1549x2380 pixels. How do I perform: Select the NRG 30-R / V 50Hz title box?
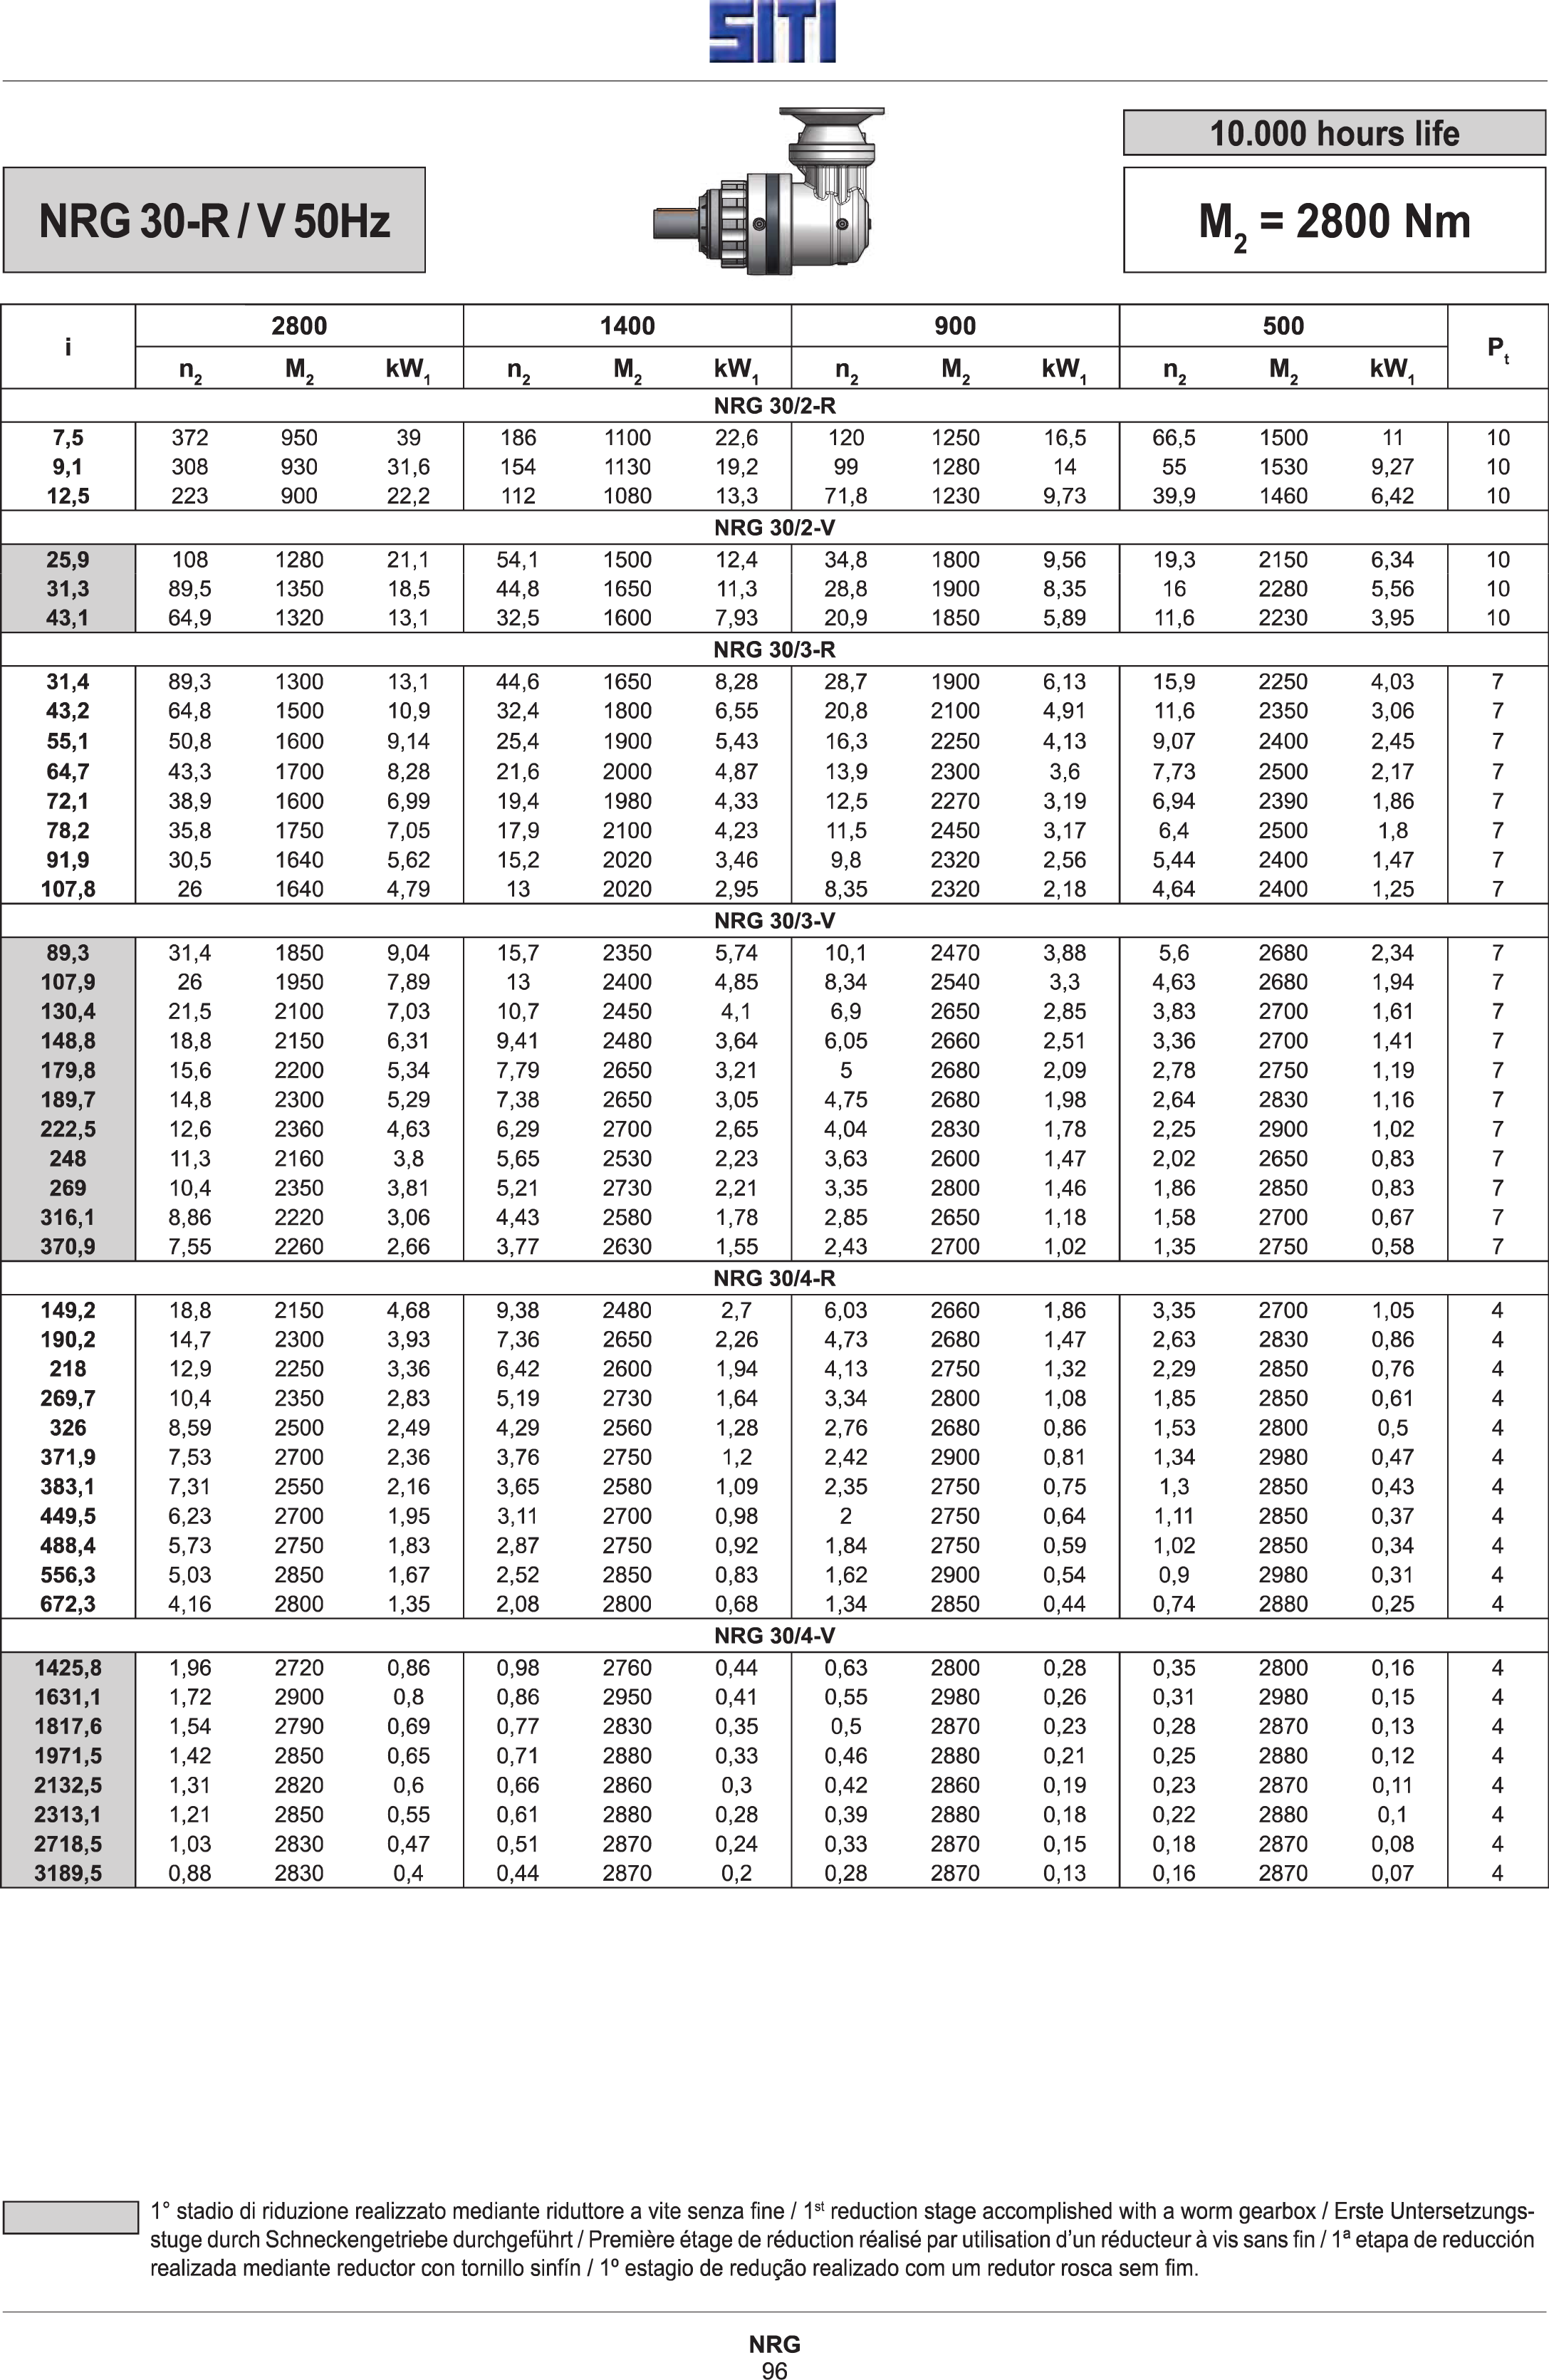pyautogui.click(x=214, y=220)
